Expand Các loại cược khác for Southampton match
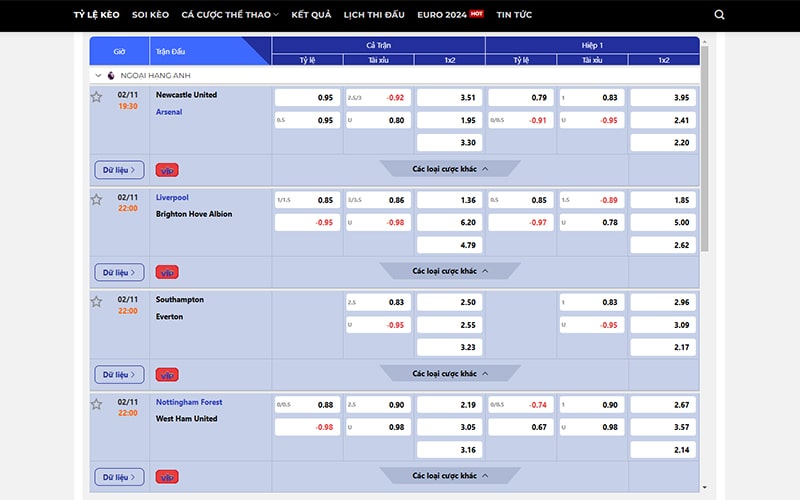 point(450,373)
